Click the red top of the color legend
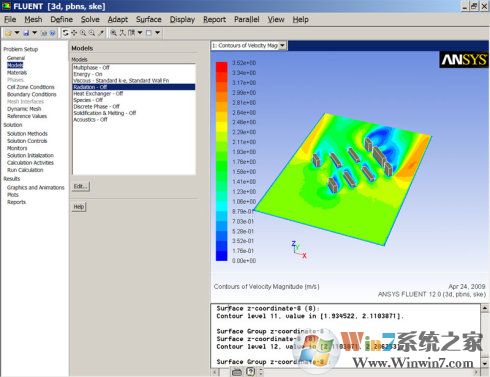Image resolution: width=490 pixels, height=377 pixels. 222,67
